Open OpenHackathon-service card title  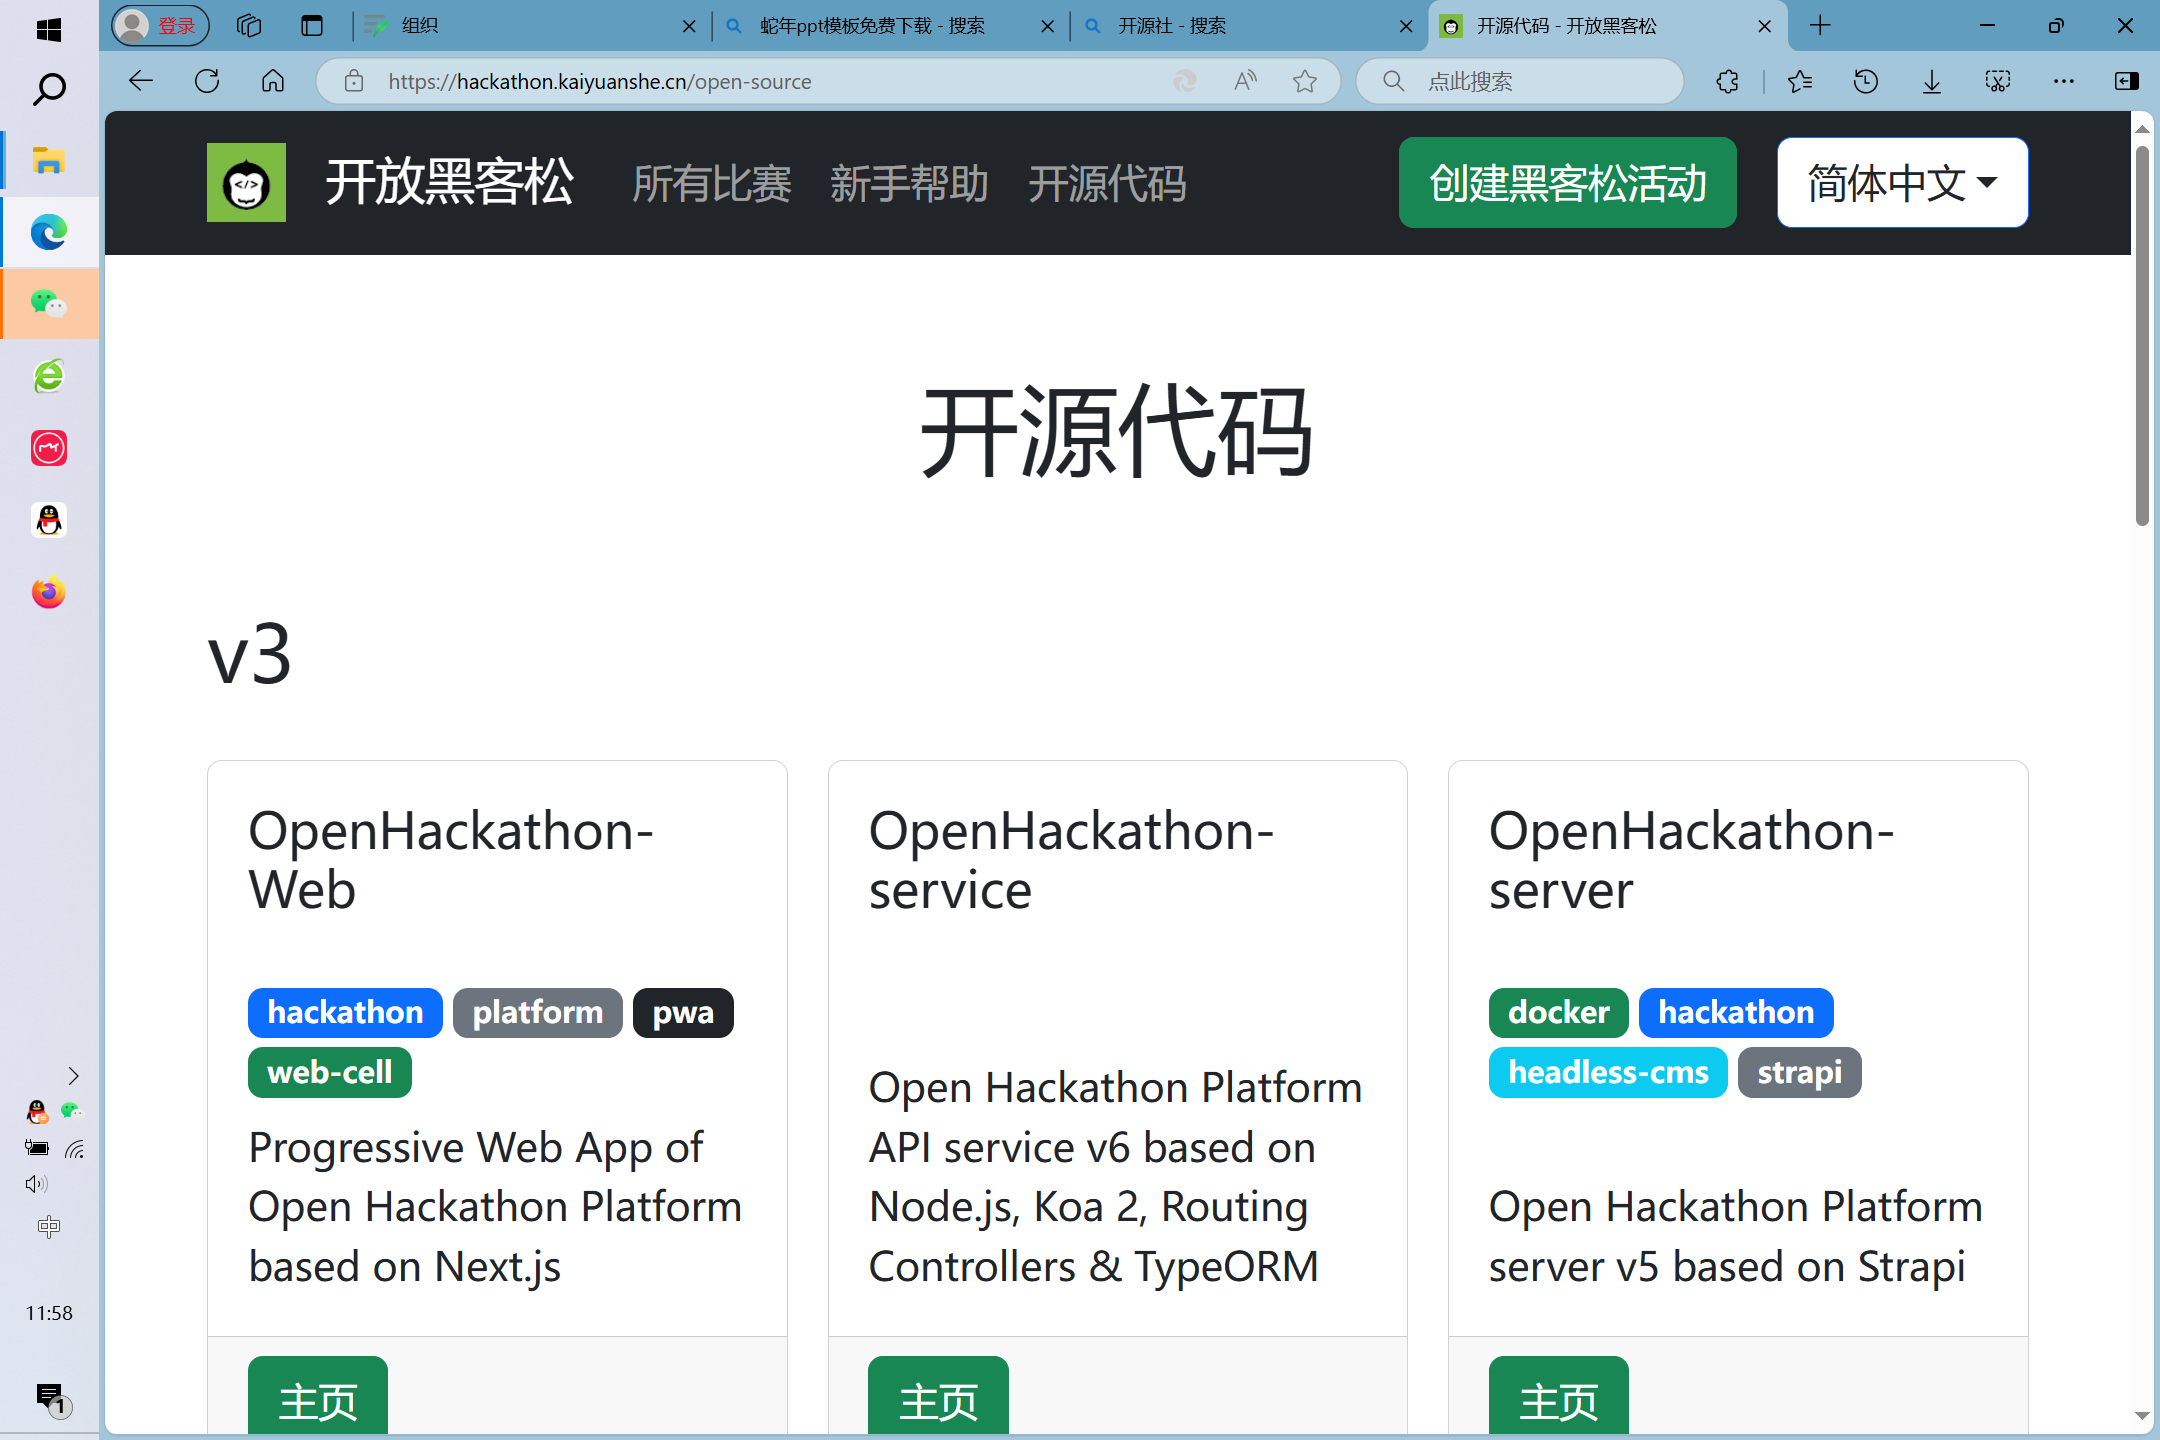1071,860
